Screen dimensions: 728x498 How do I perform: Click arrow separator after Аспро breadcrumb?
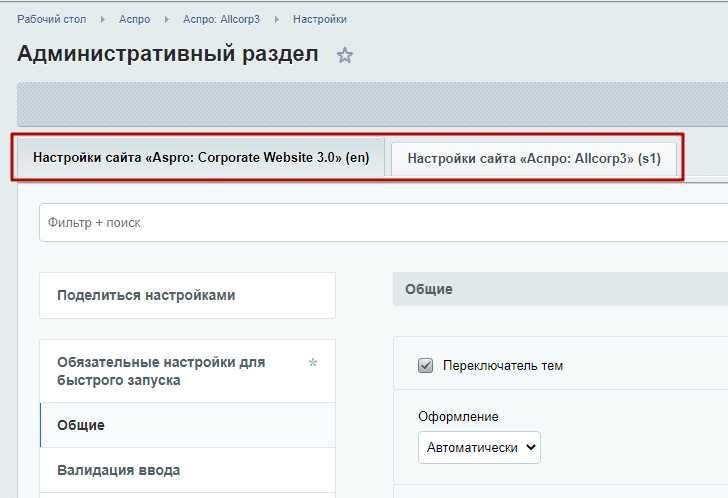coord(167,19)
